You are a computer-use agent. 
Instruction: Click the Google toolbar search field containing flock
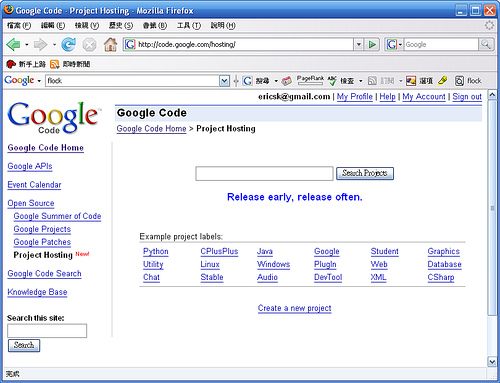133,81
